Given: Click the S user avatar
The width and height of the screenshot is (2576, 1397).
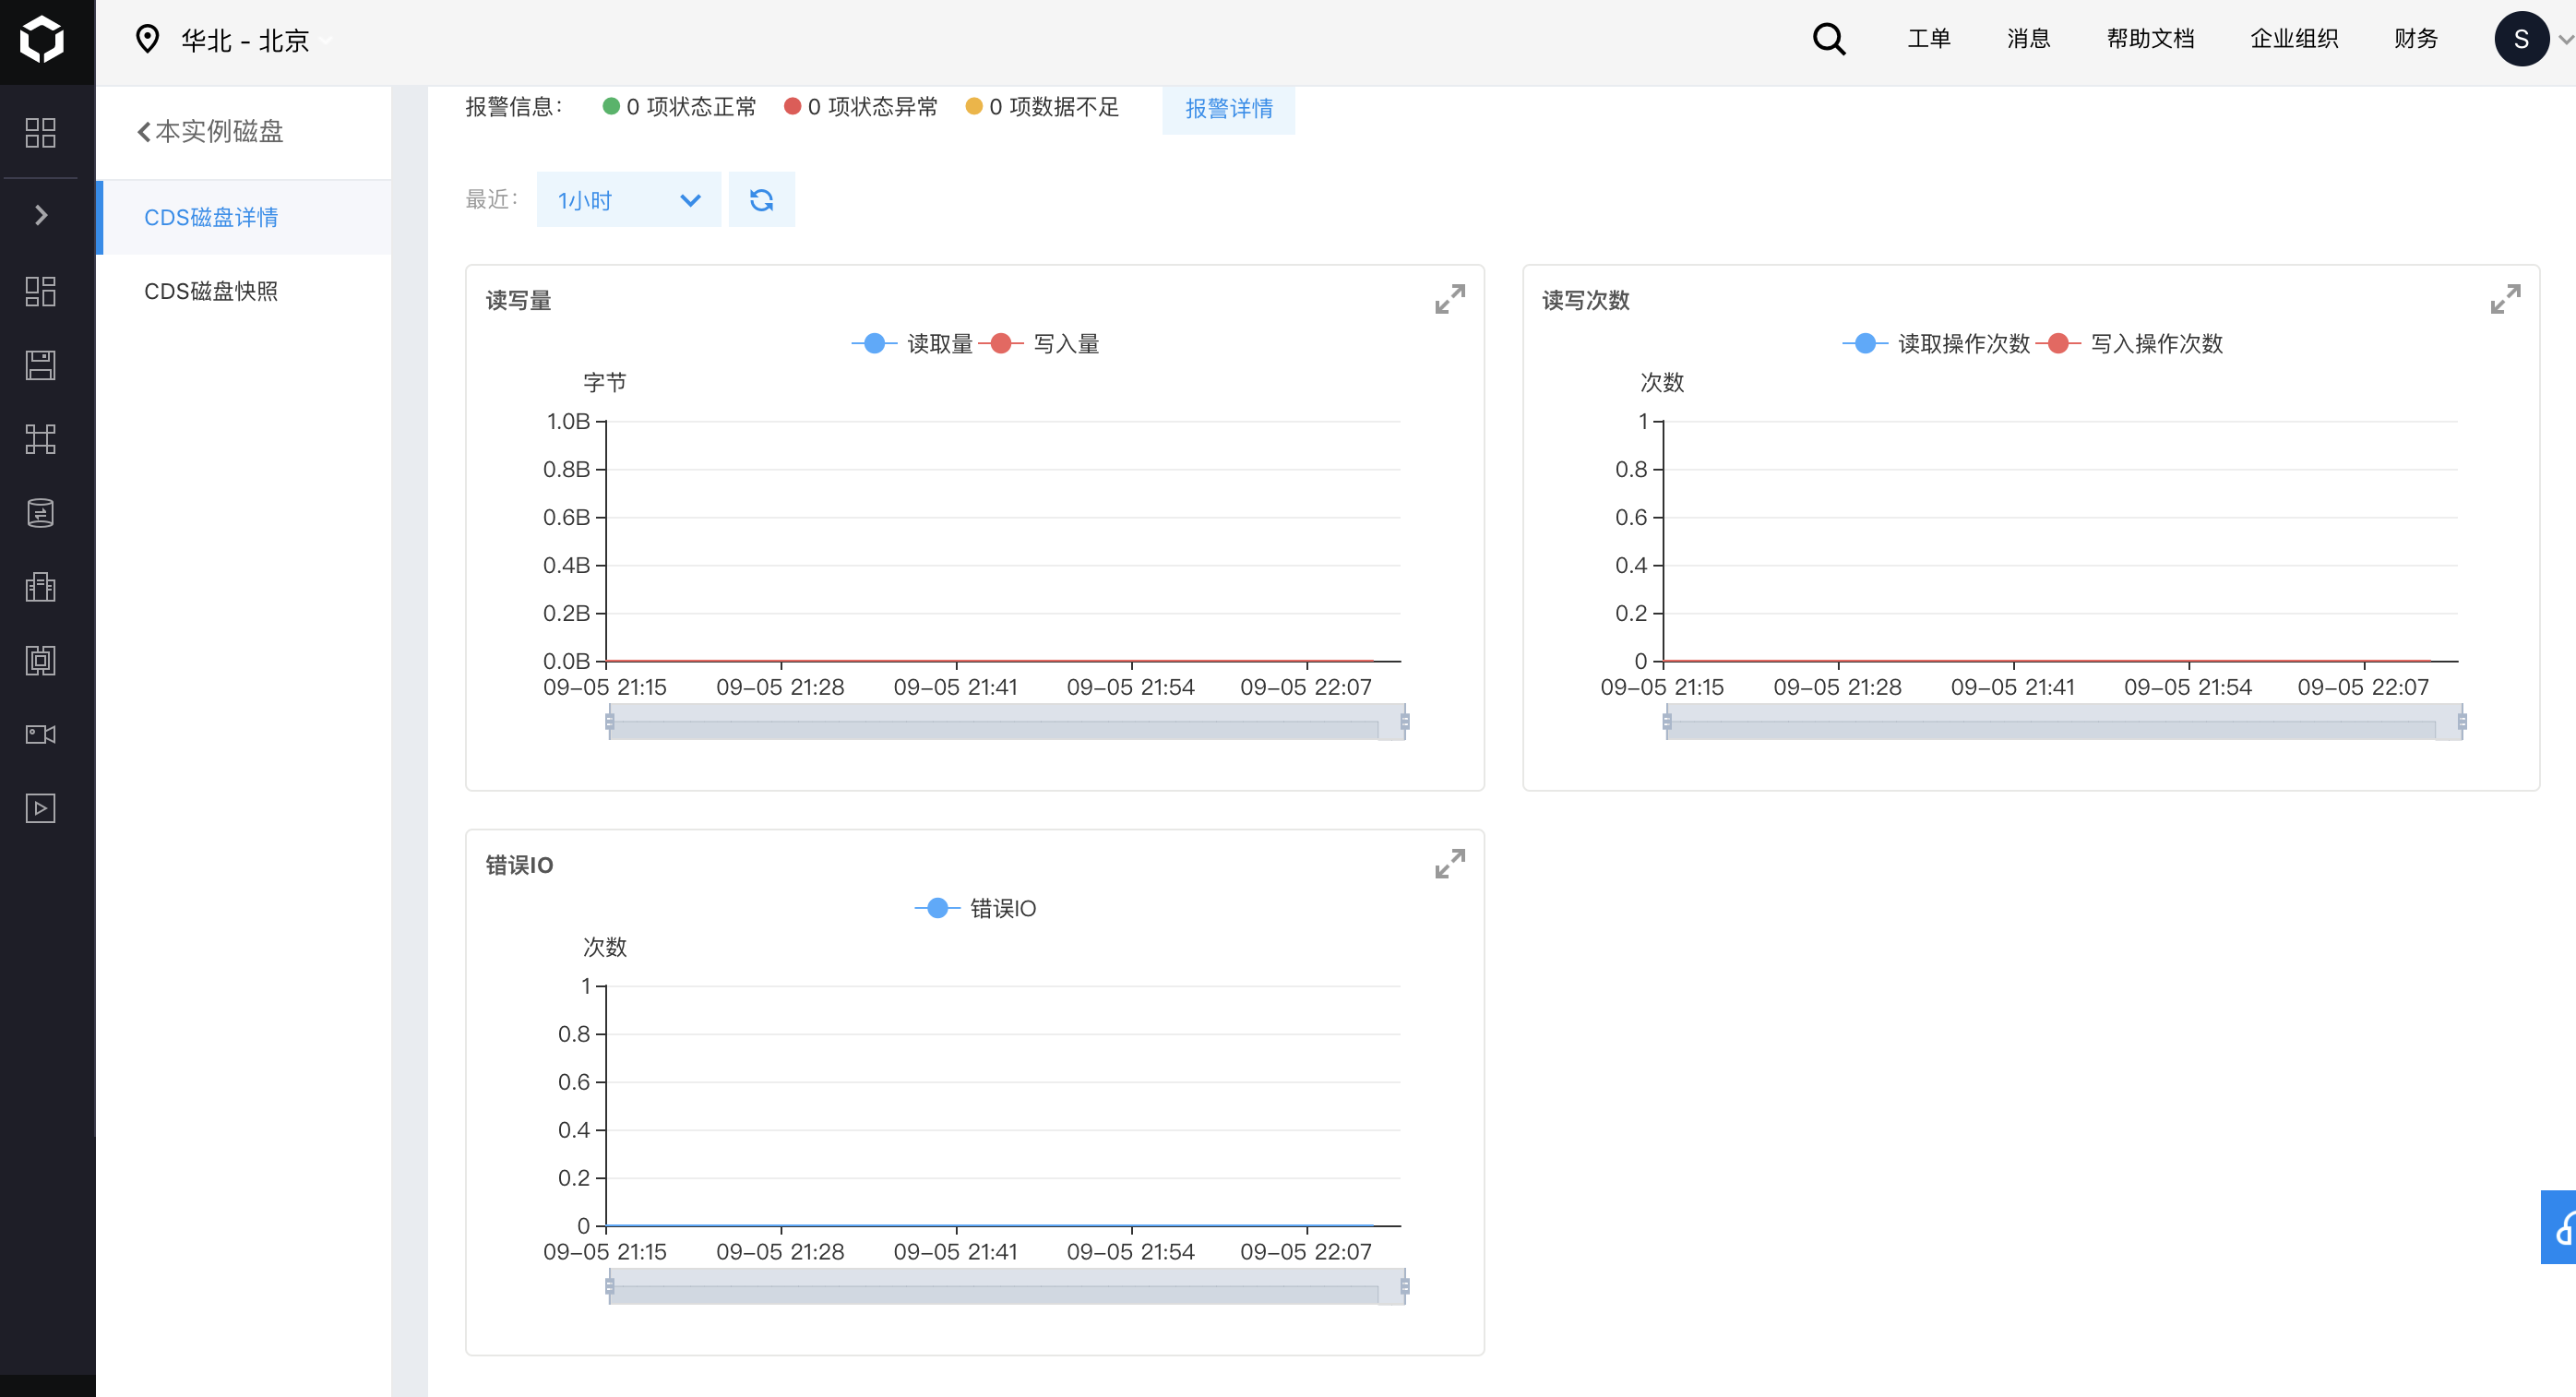Looking at the screenshot, I should 2521,39.
